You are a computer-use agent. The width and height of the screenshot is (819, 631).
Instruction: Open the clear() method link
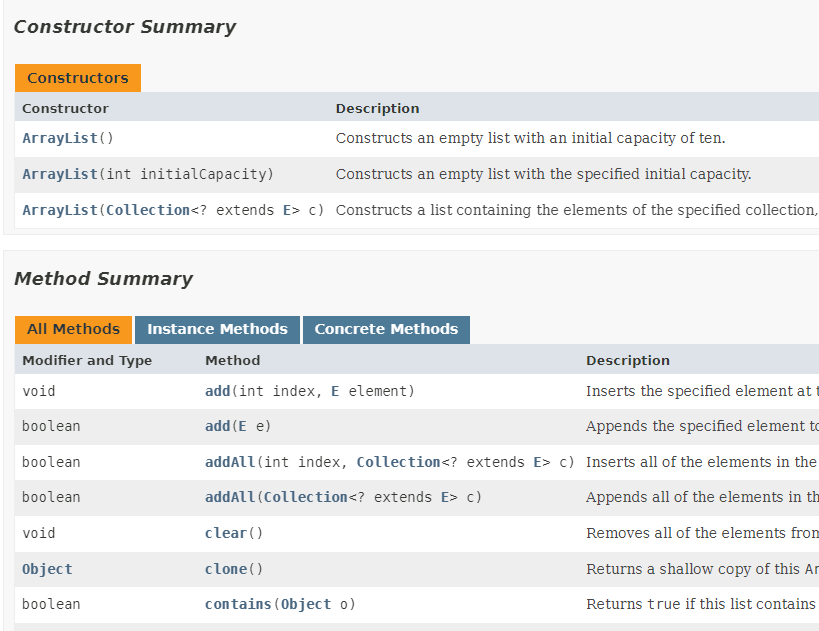pos(225,533)
